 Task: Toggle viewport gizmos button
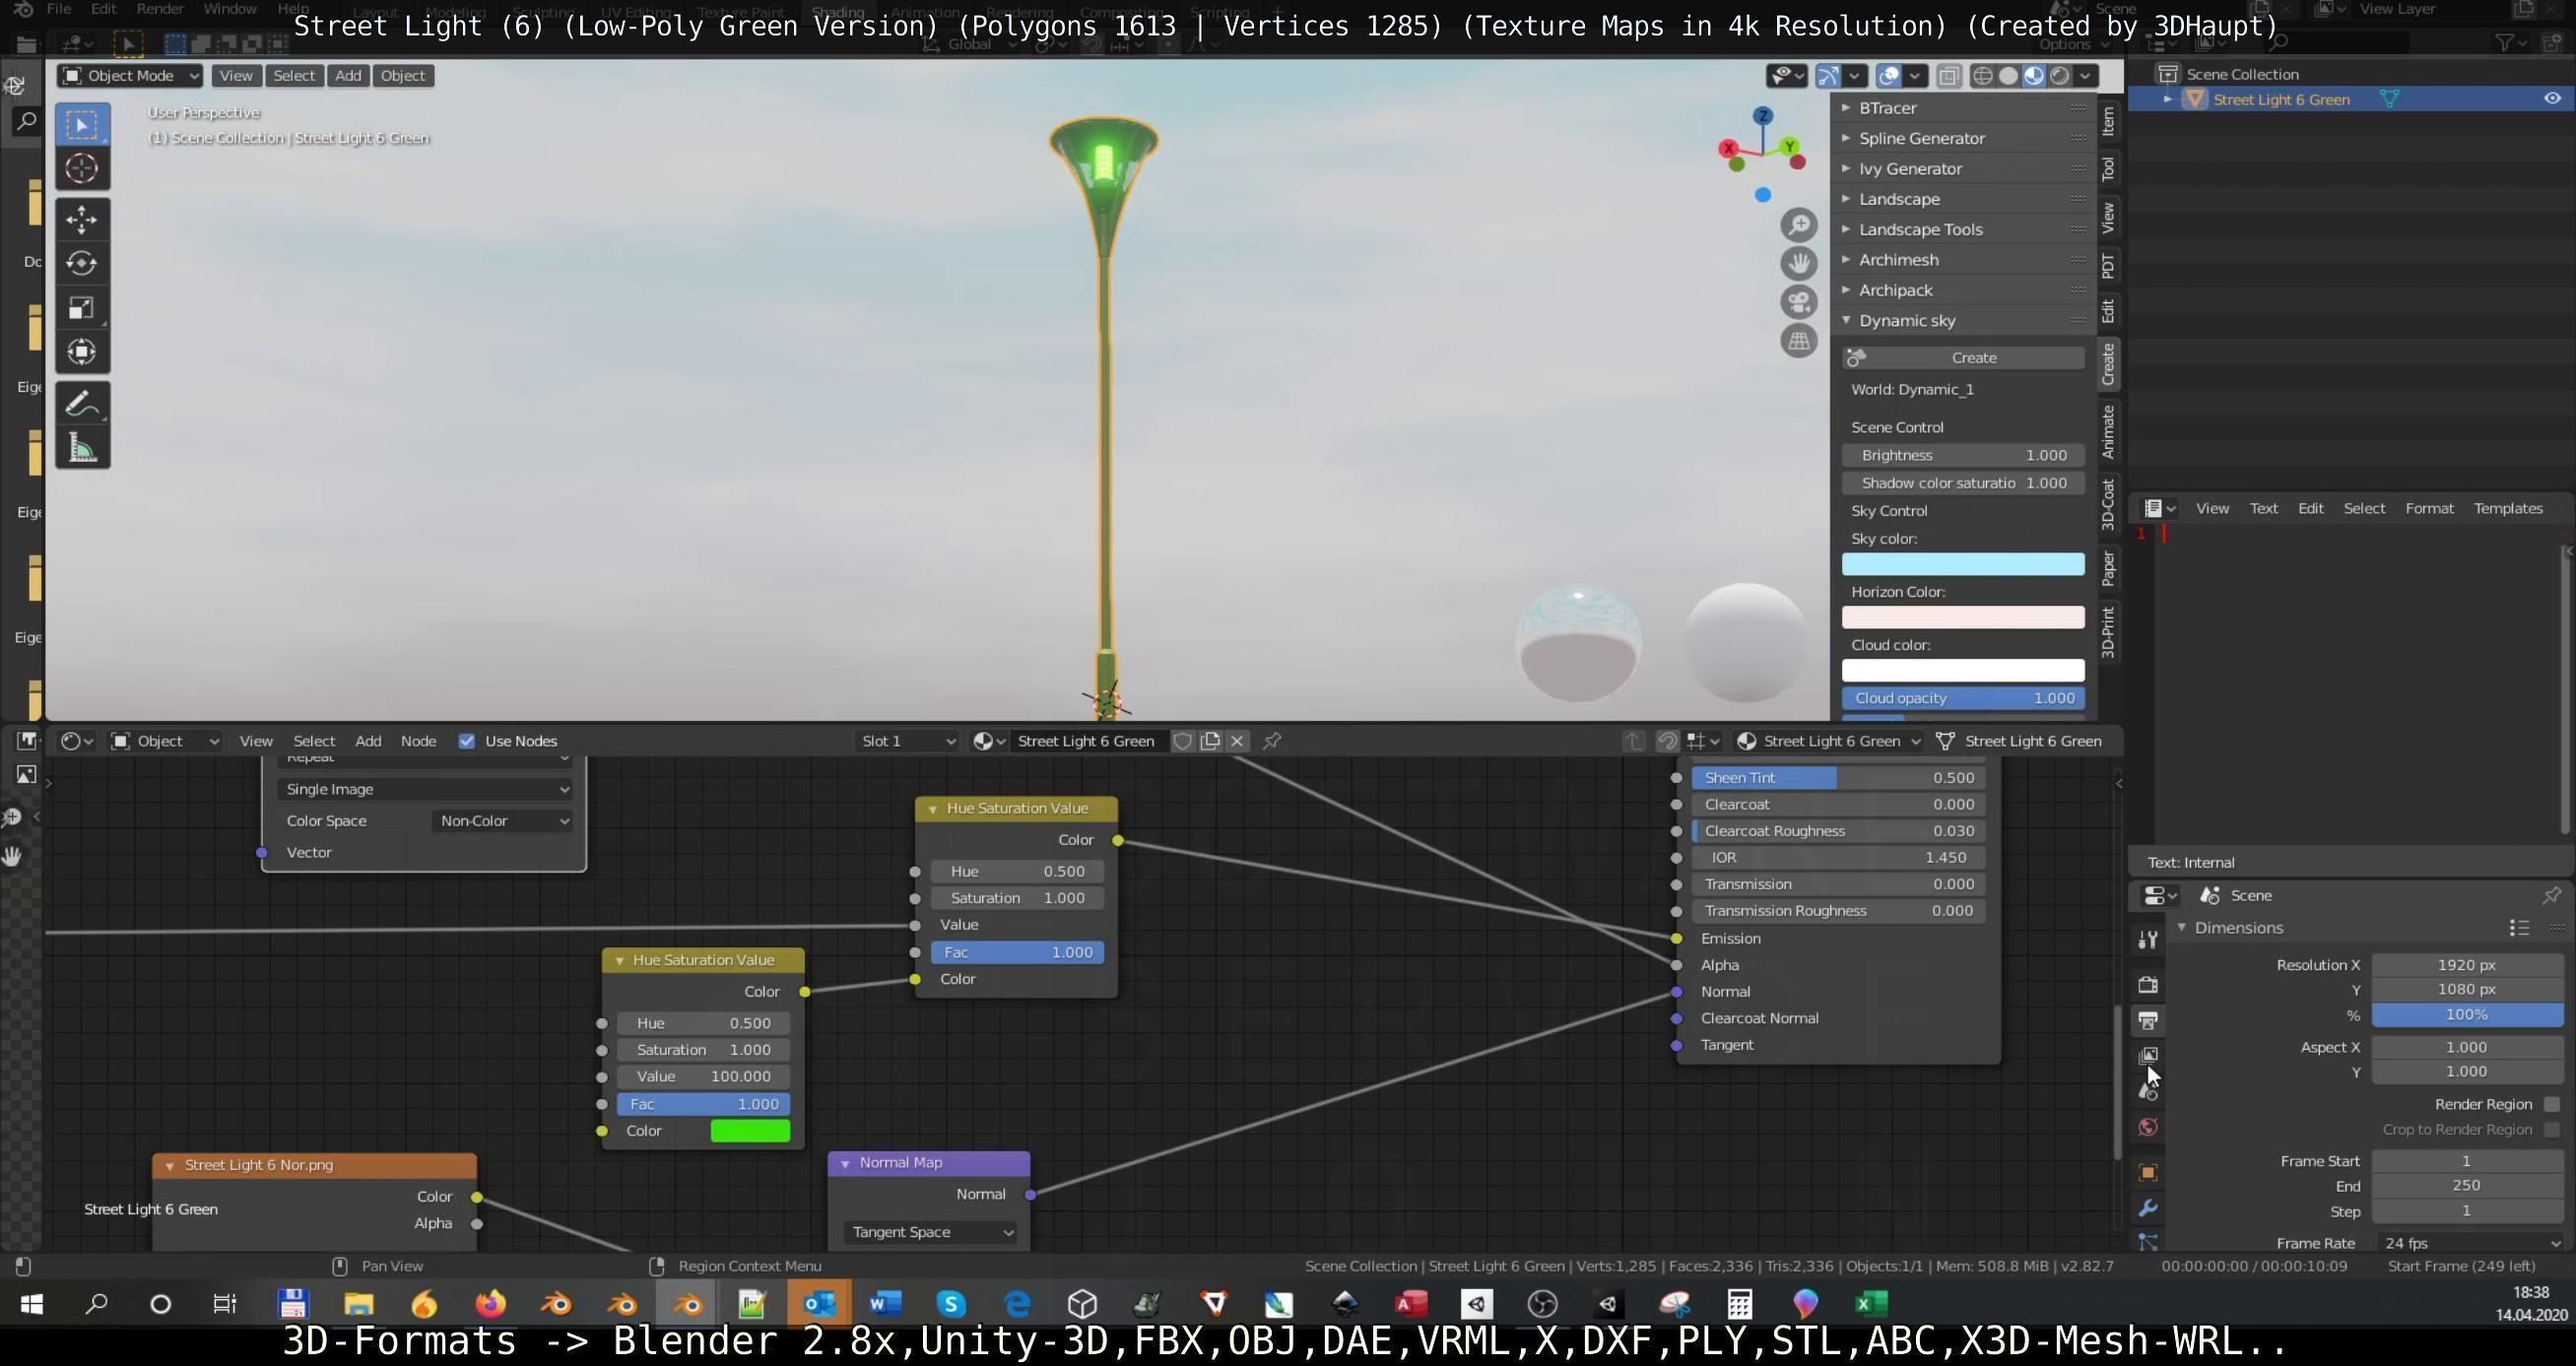(1828, 76)
